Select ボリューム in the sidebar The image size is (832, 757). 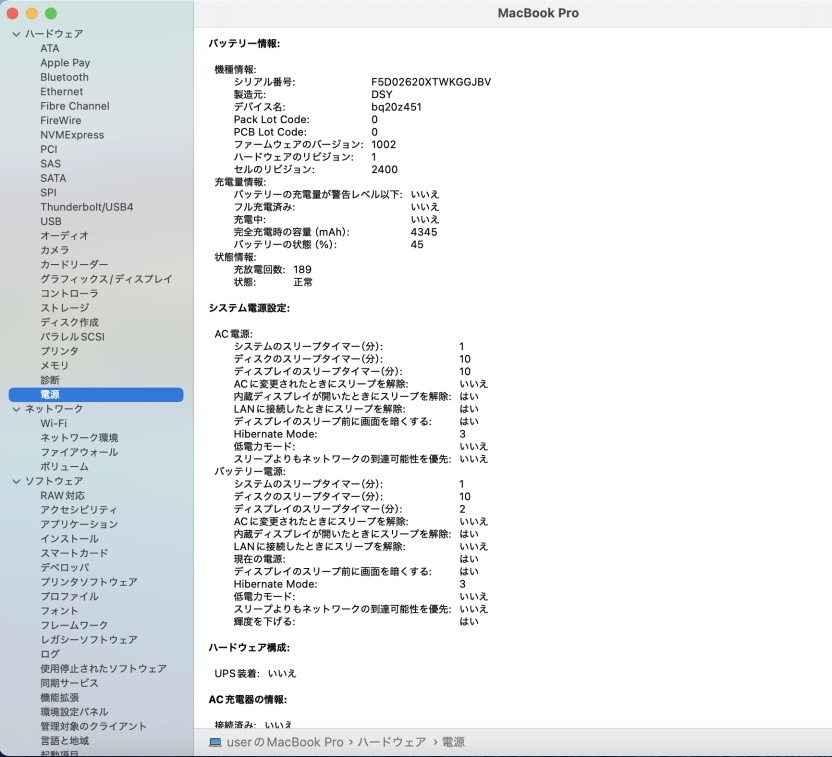[65, 467]
